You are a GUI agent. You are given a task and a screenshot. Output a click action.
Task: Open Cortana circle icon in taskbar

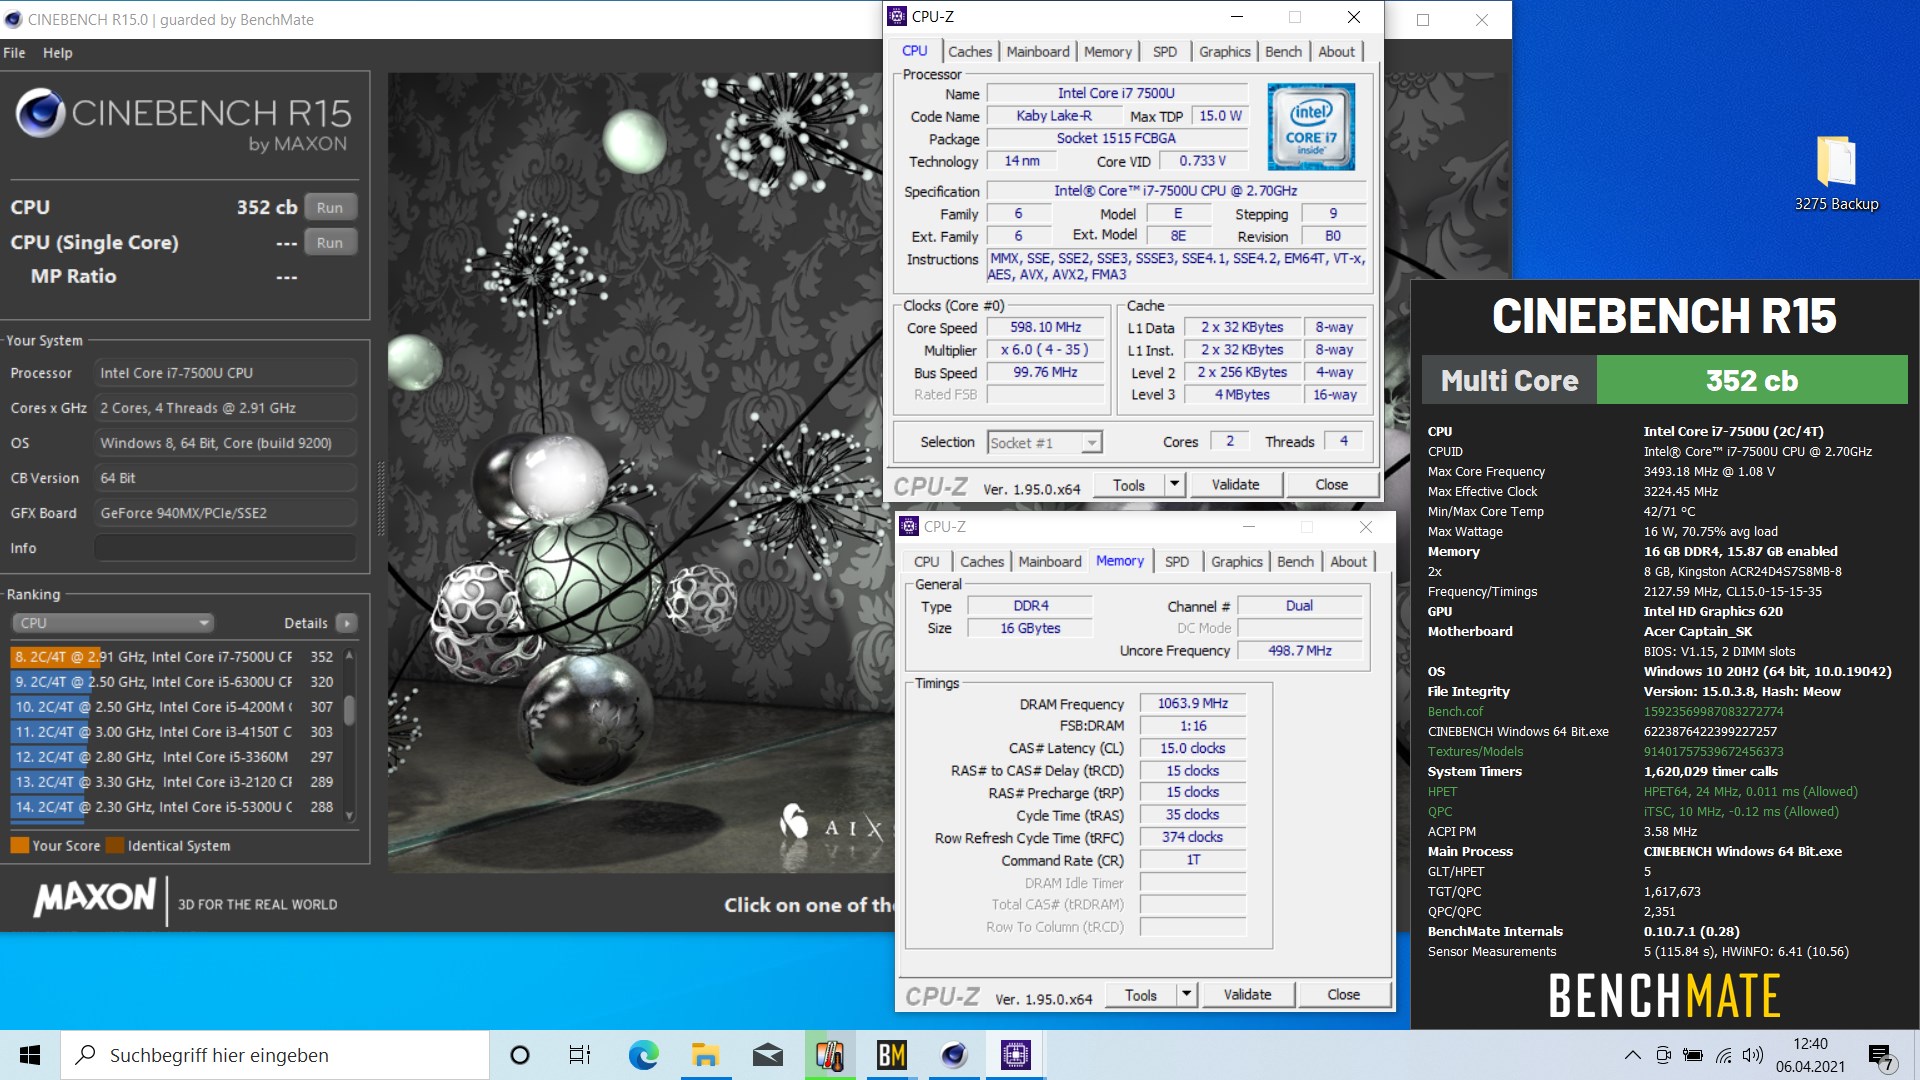pyautogui.click(x=519, y=1055)
